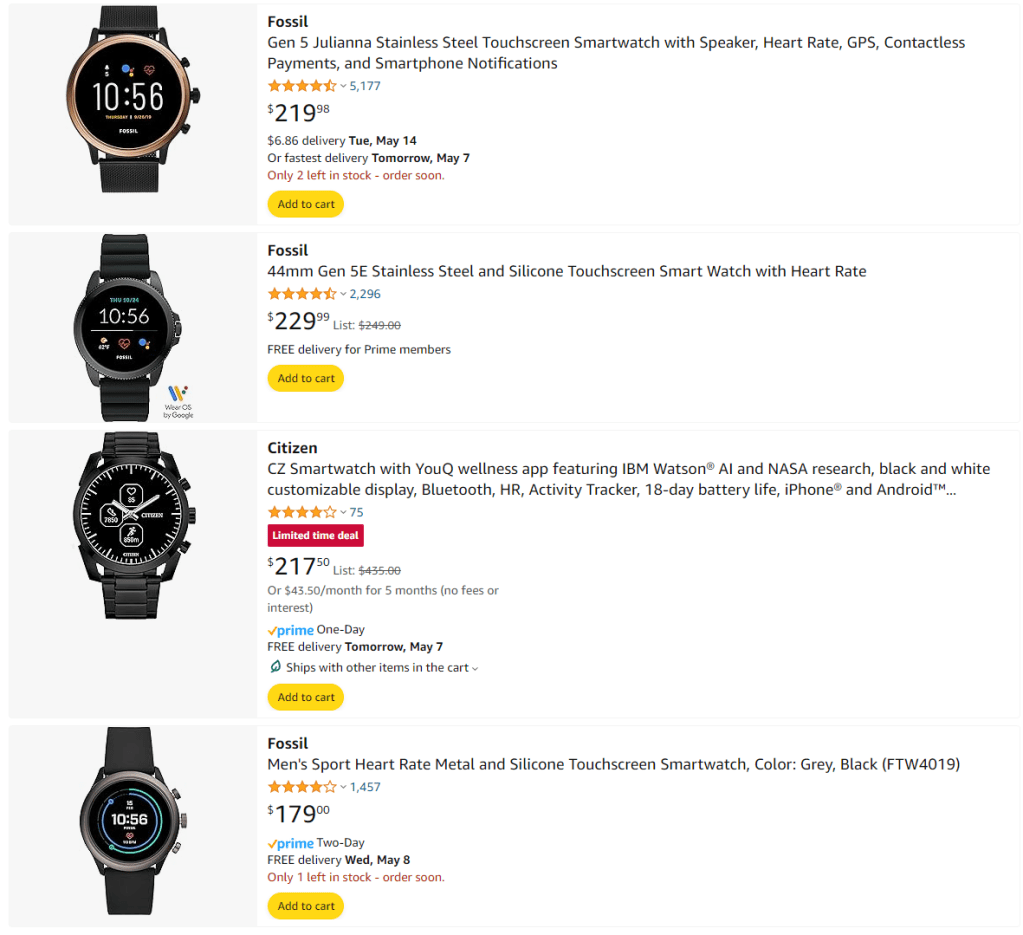Click the star rating of Men's Sport watch
This screenshot has height=935, width=1023.
pos(302,787)
